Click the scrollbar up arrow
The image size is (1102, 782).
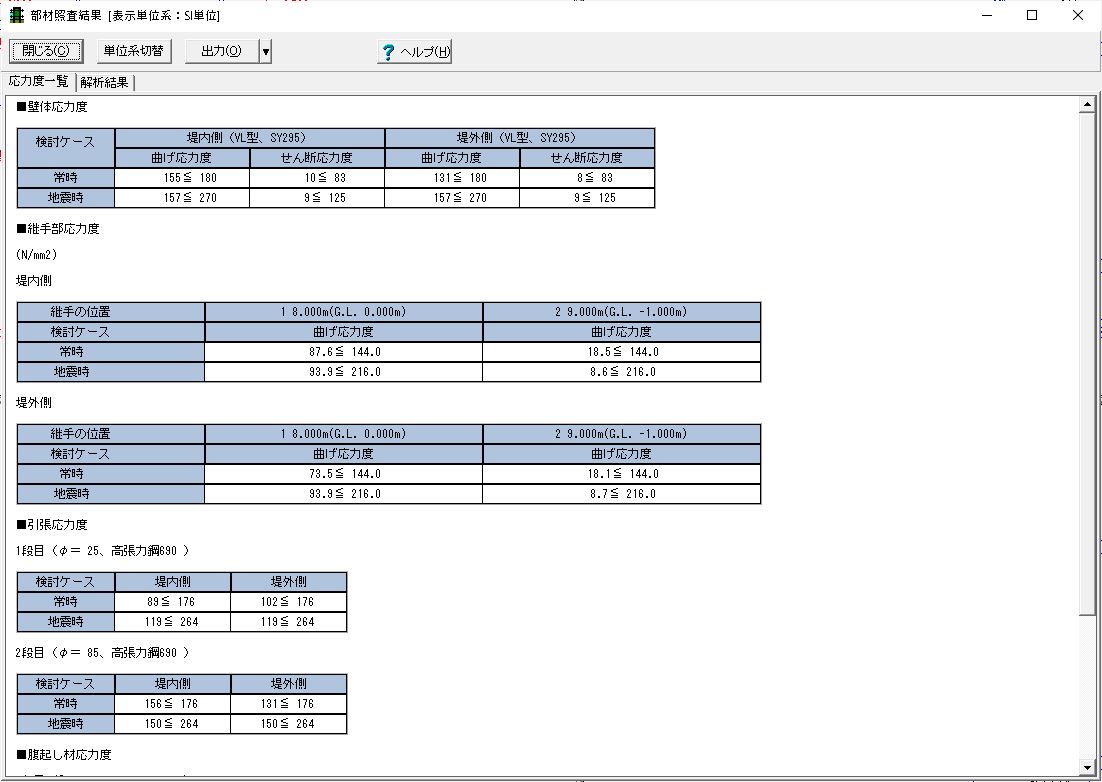1087,105
